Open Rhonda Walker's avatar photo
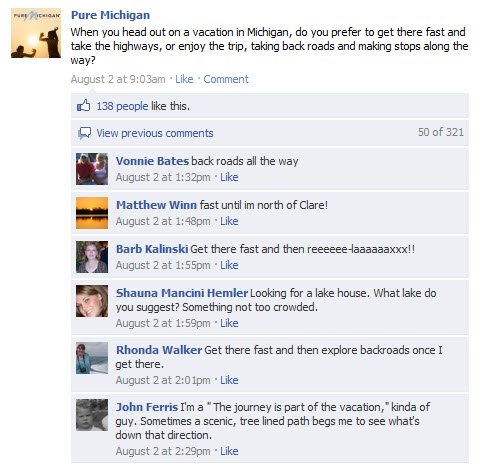 point(92,358)
